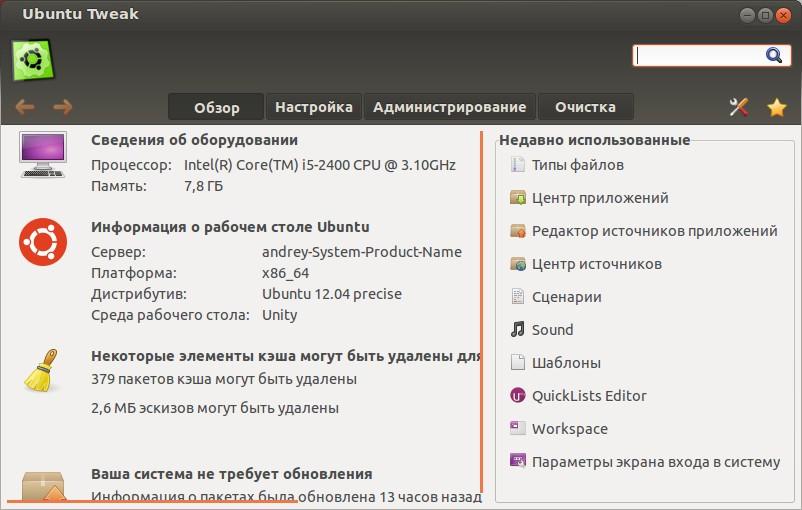Click the icon beside Типы файлов
The image size is (802, 510).
point(518,165)
